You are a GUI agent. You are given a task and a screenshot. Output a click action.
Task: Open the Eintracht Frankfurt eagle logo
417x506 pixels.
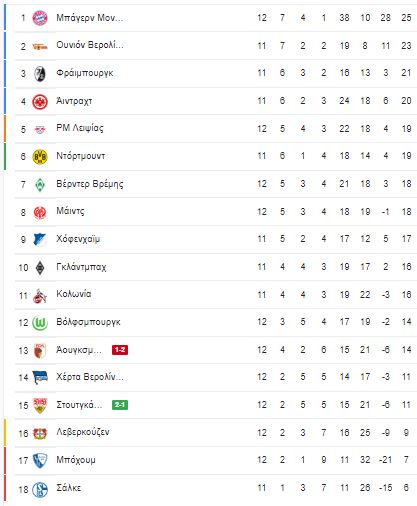(x=40, y=101)
